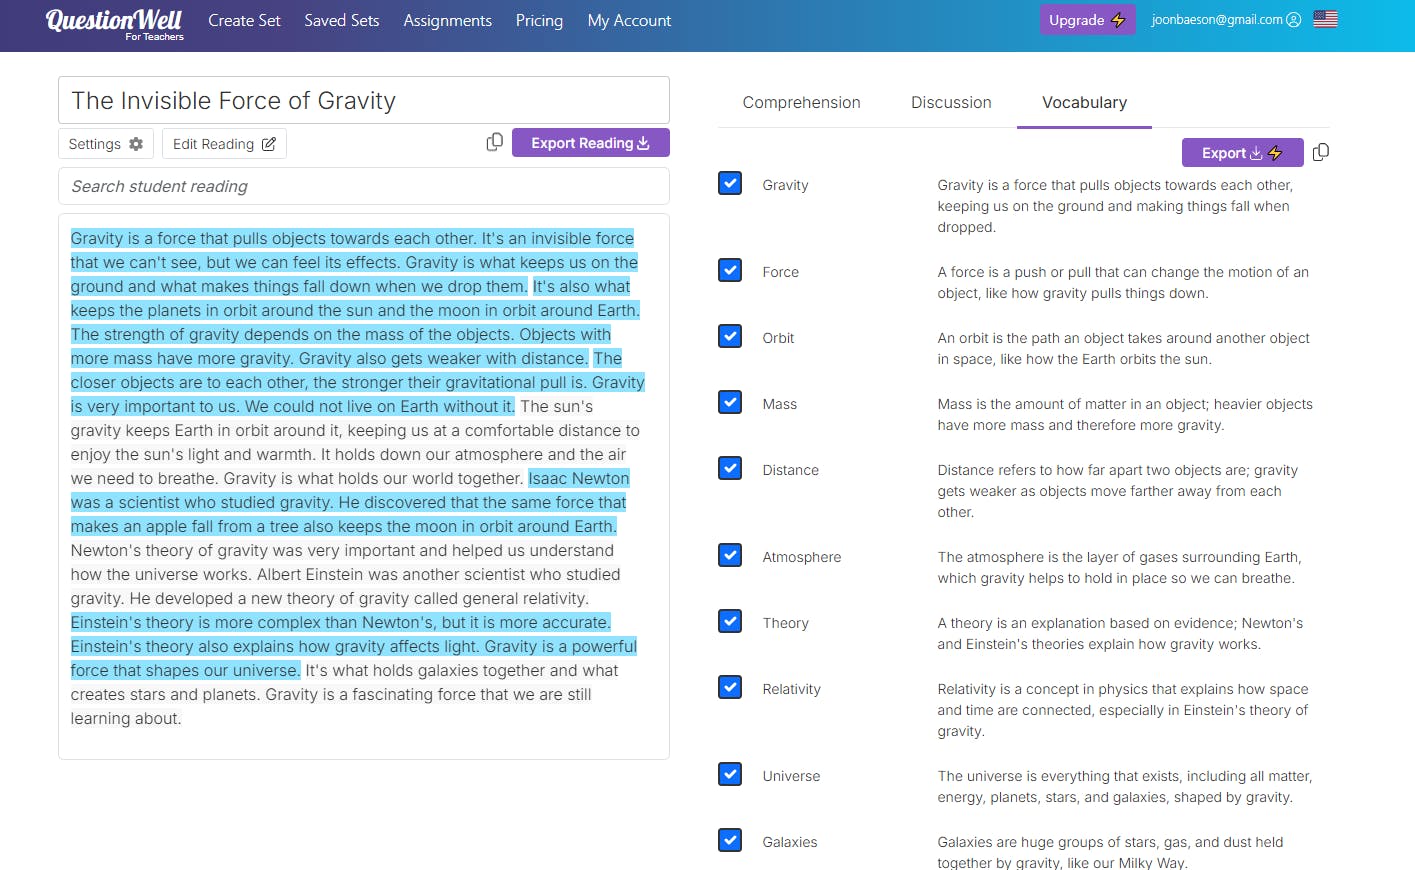
Task: Click Edit Reading button
Action: tap(224, 144)
